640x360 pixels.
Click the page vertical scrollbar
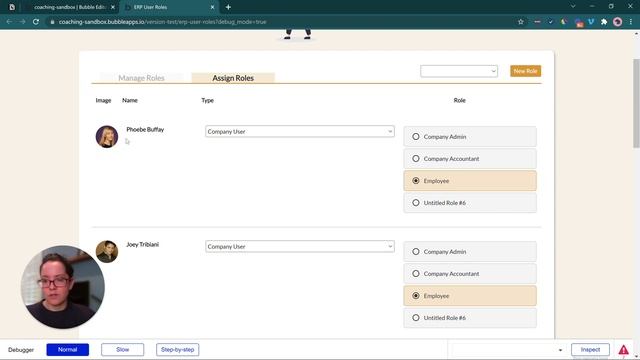tap(636, 103)
